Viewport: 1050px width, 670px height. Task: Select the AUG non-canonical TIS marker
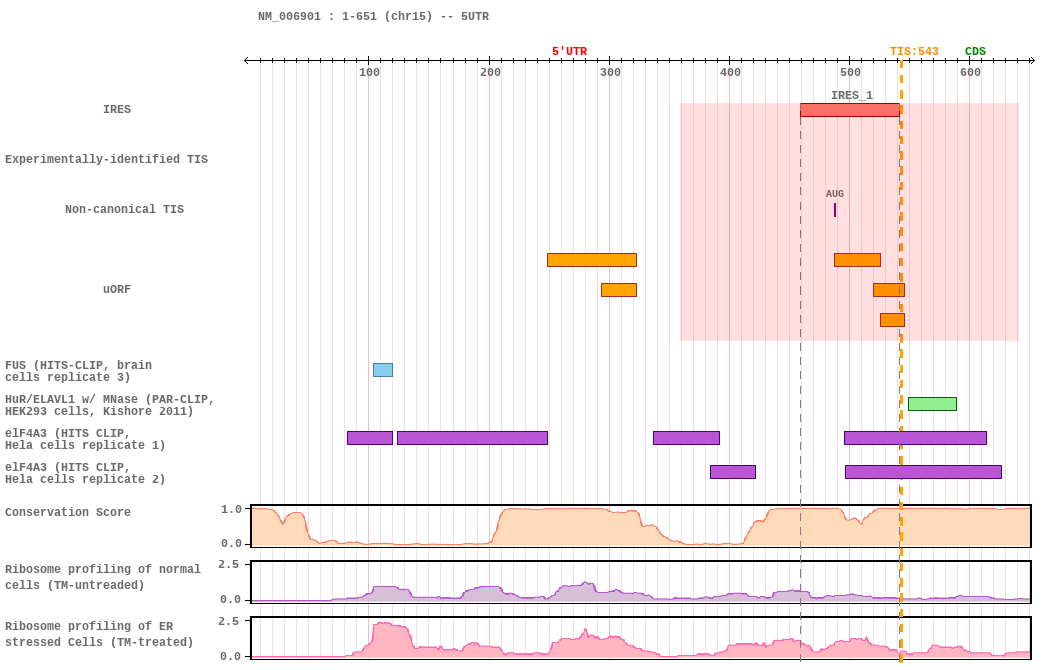pyautogui.click(x=835, y=209)
